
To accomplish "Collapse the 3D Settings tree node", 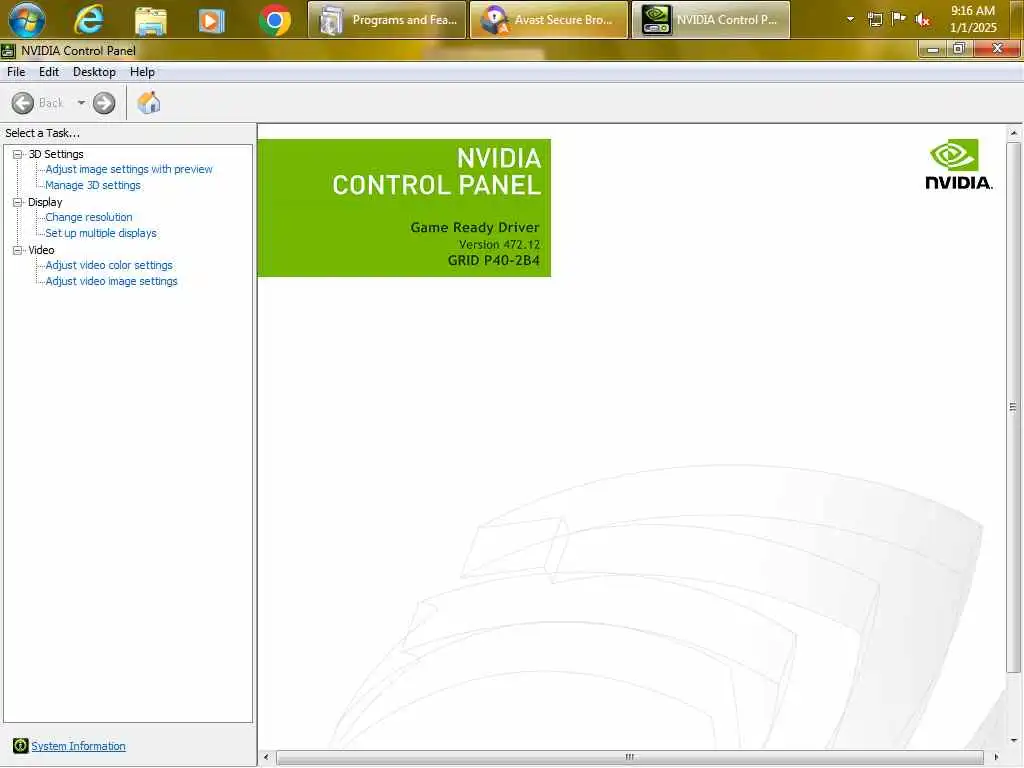I will (18, 154).
